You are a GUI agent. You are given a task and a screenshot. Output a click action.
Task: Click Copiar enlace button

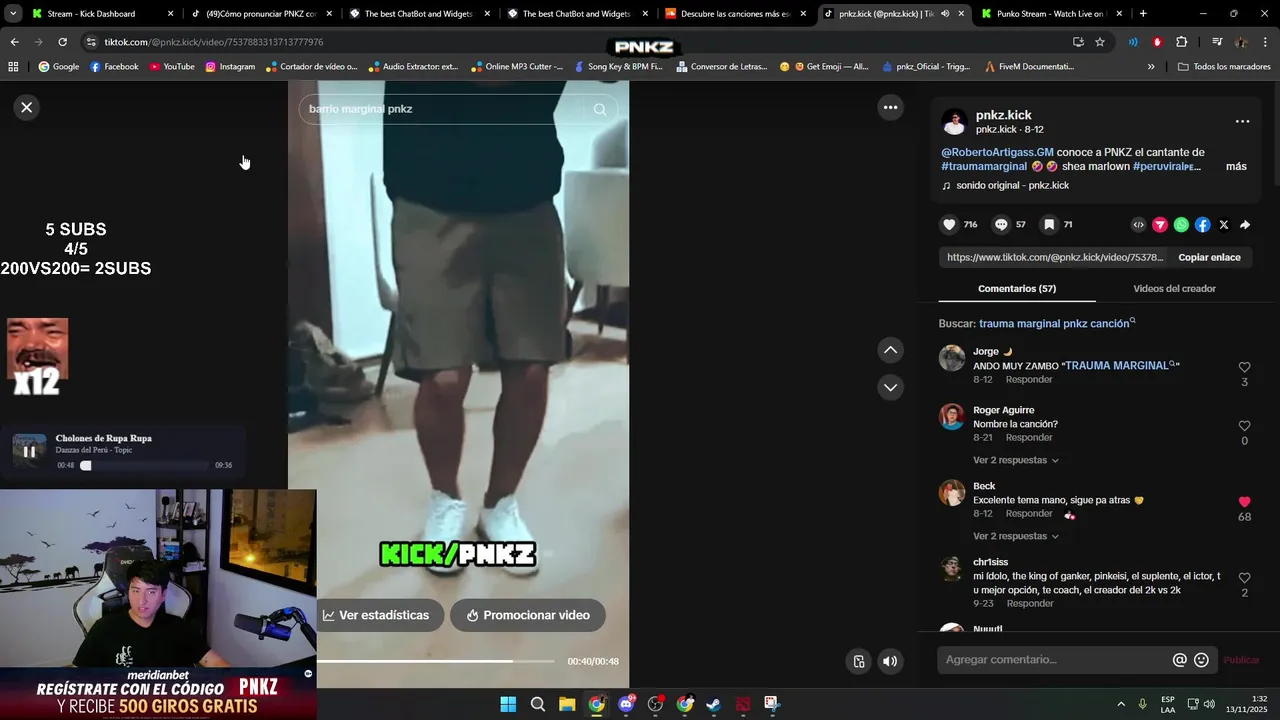coord(1209,257)
